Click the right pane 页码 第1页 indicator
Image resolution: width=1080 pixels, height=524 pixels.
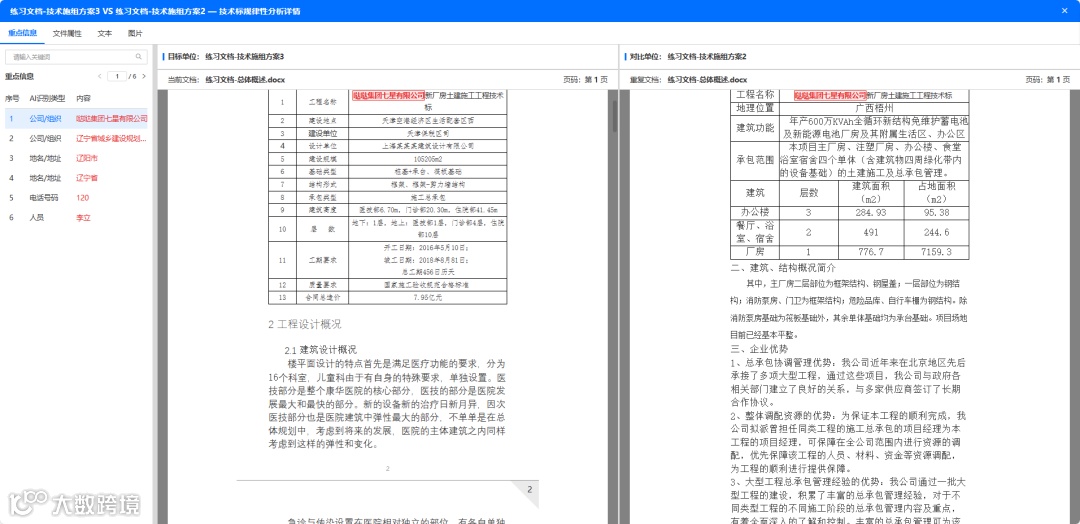click(1048, 80)
